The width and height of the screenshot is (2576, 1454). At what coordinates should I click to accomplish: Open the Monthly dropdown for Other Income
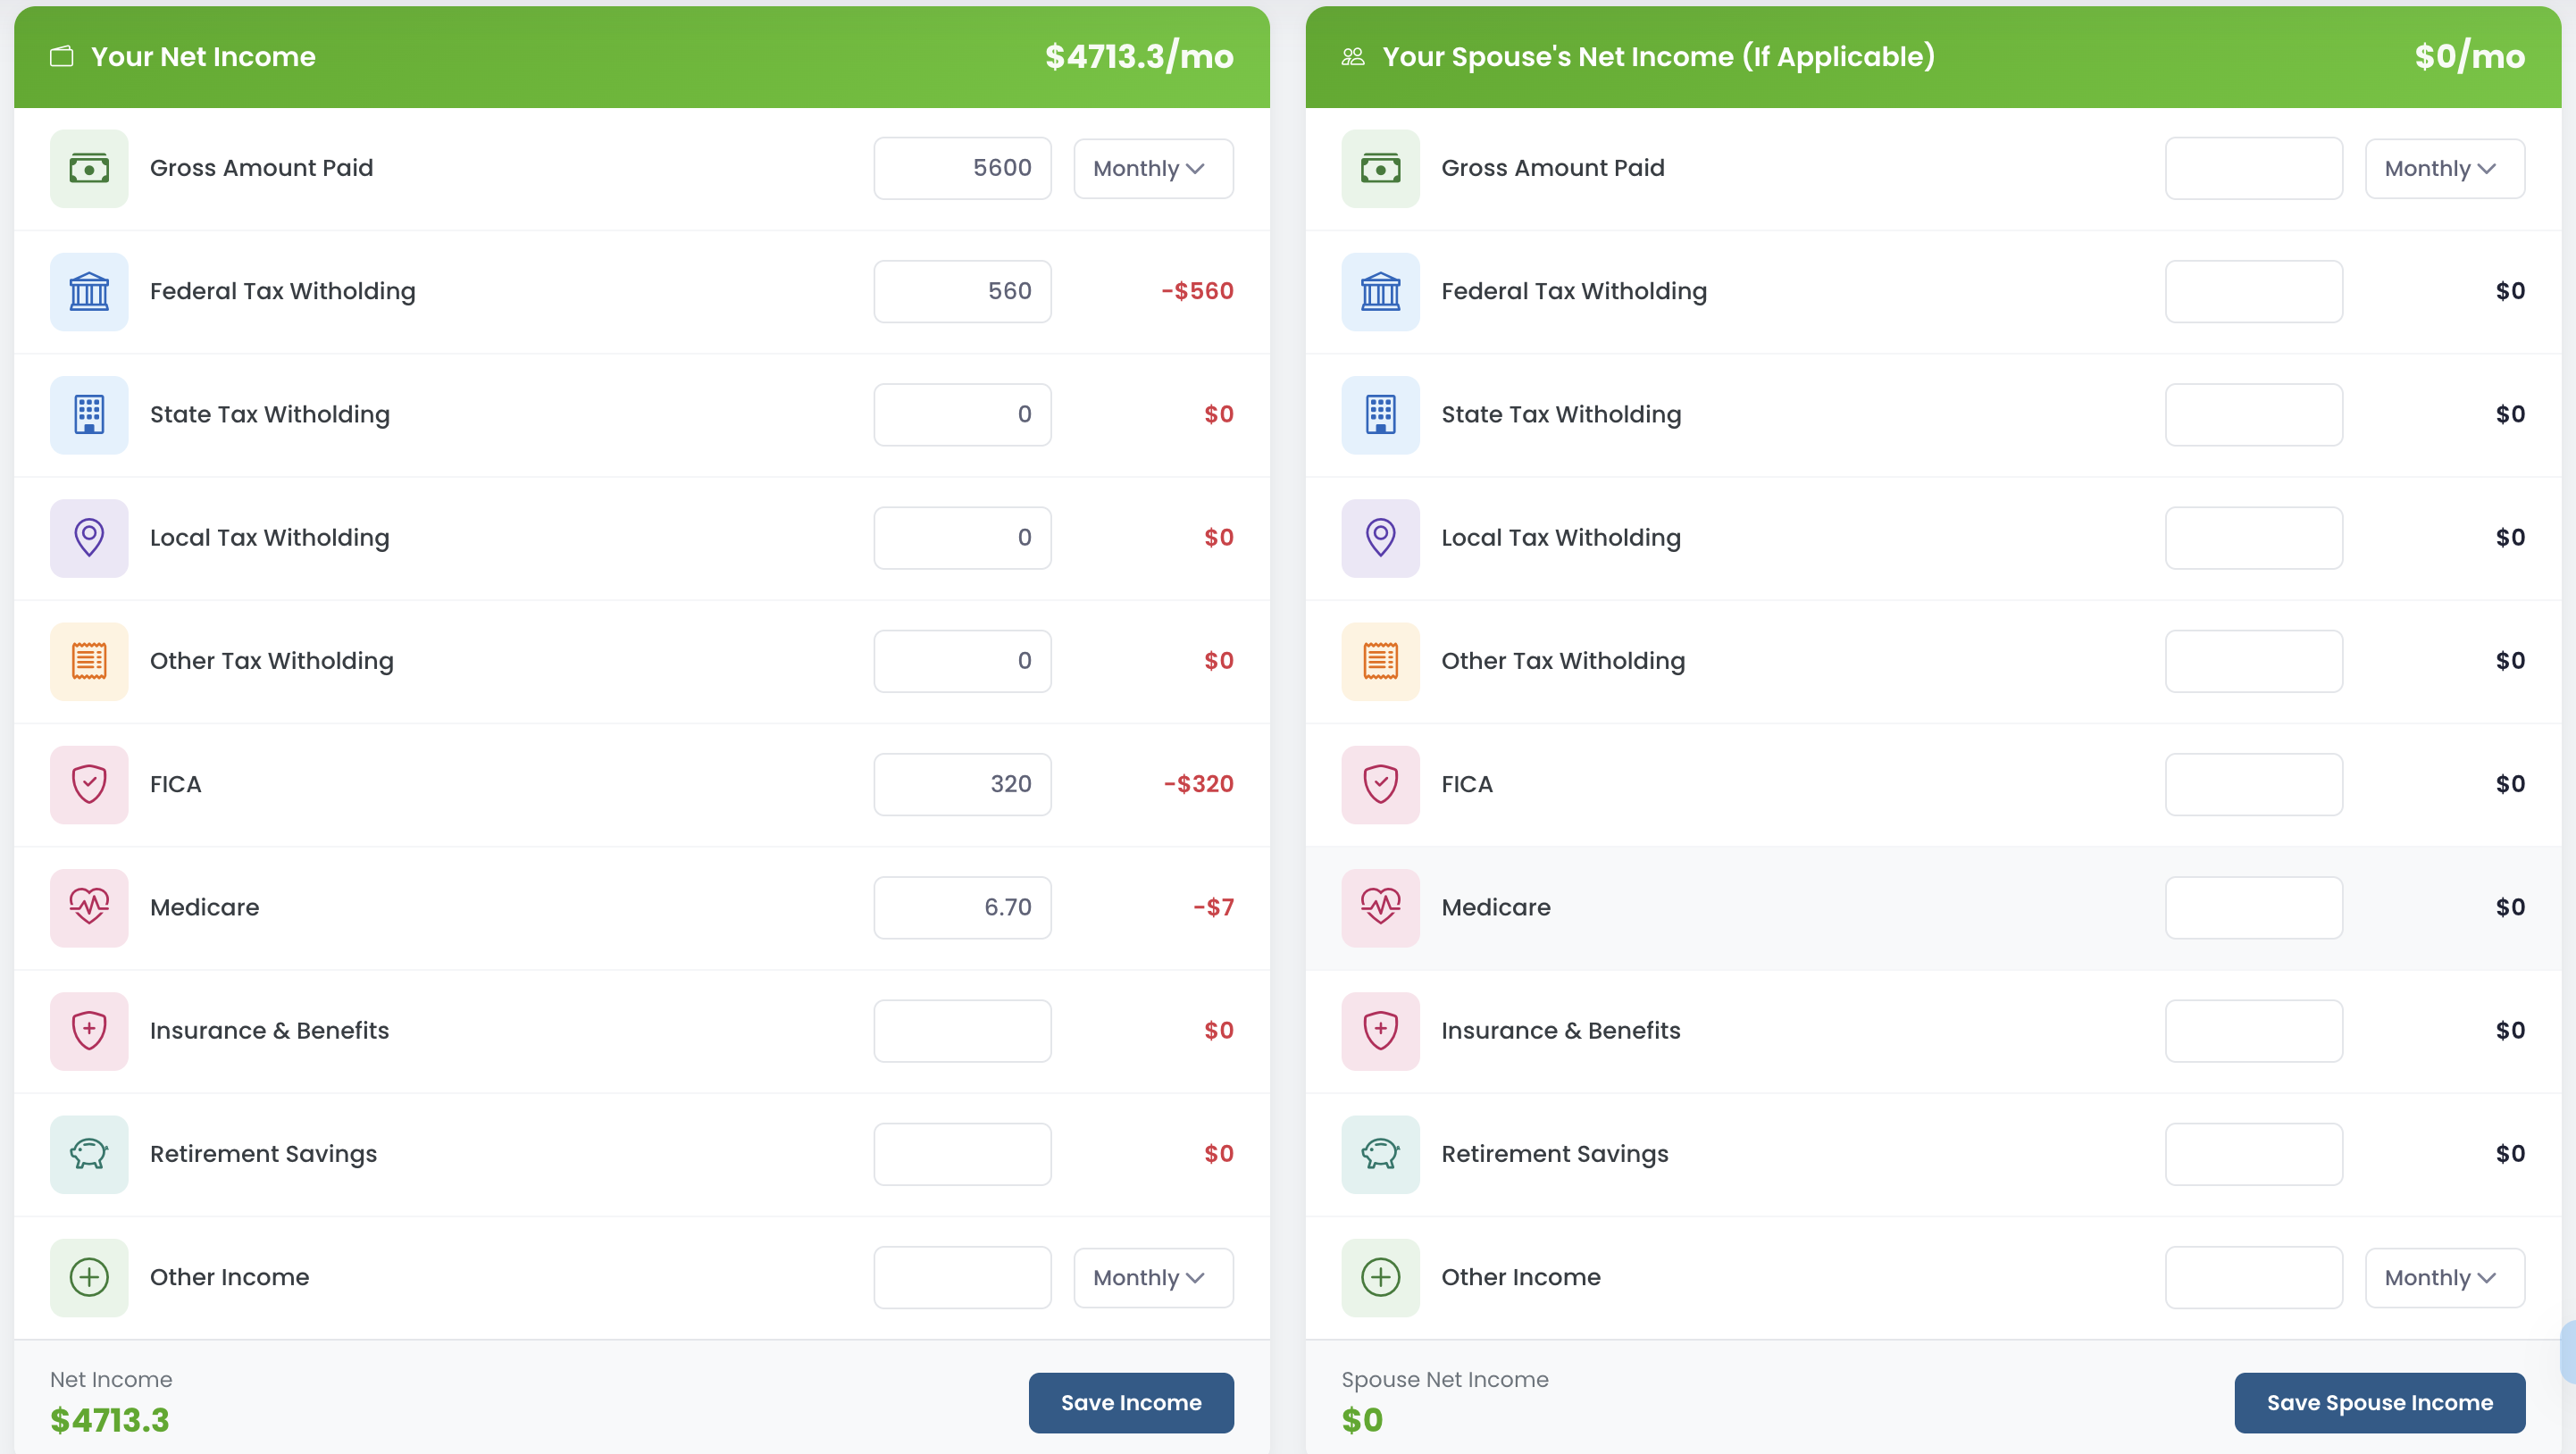[x=1152, y=1277]
